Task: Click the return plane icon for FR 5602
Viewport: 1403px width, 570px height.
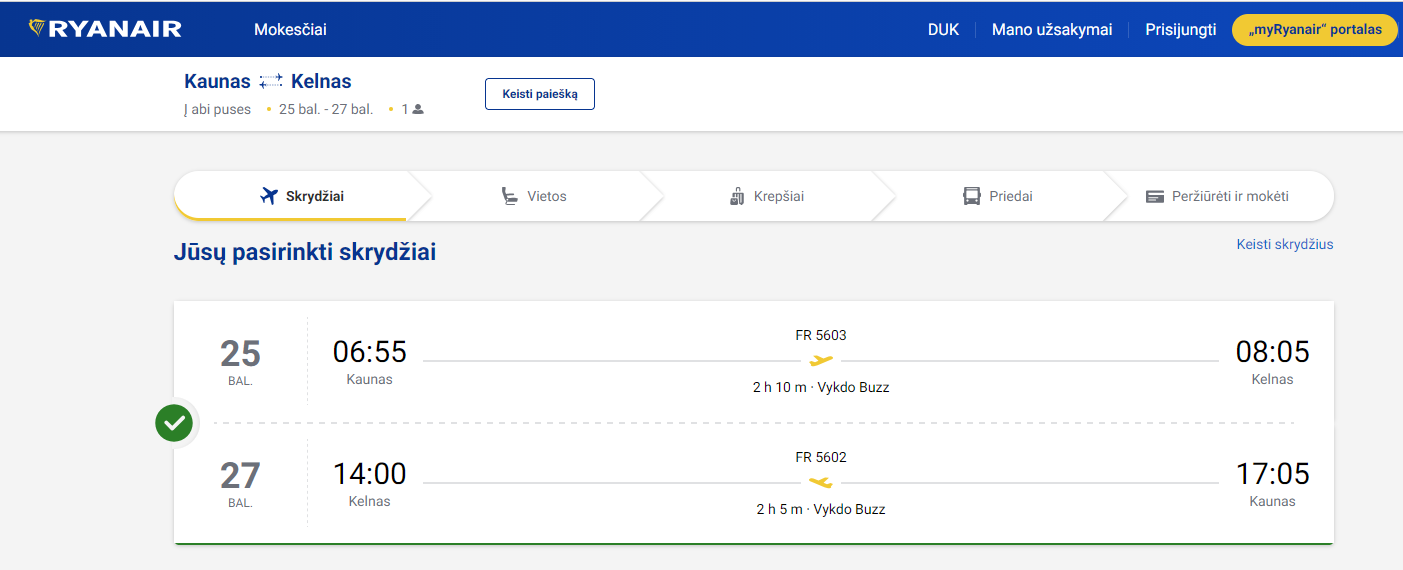Action: tap(821, 482)
